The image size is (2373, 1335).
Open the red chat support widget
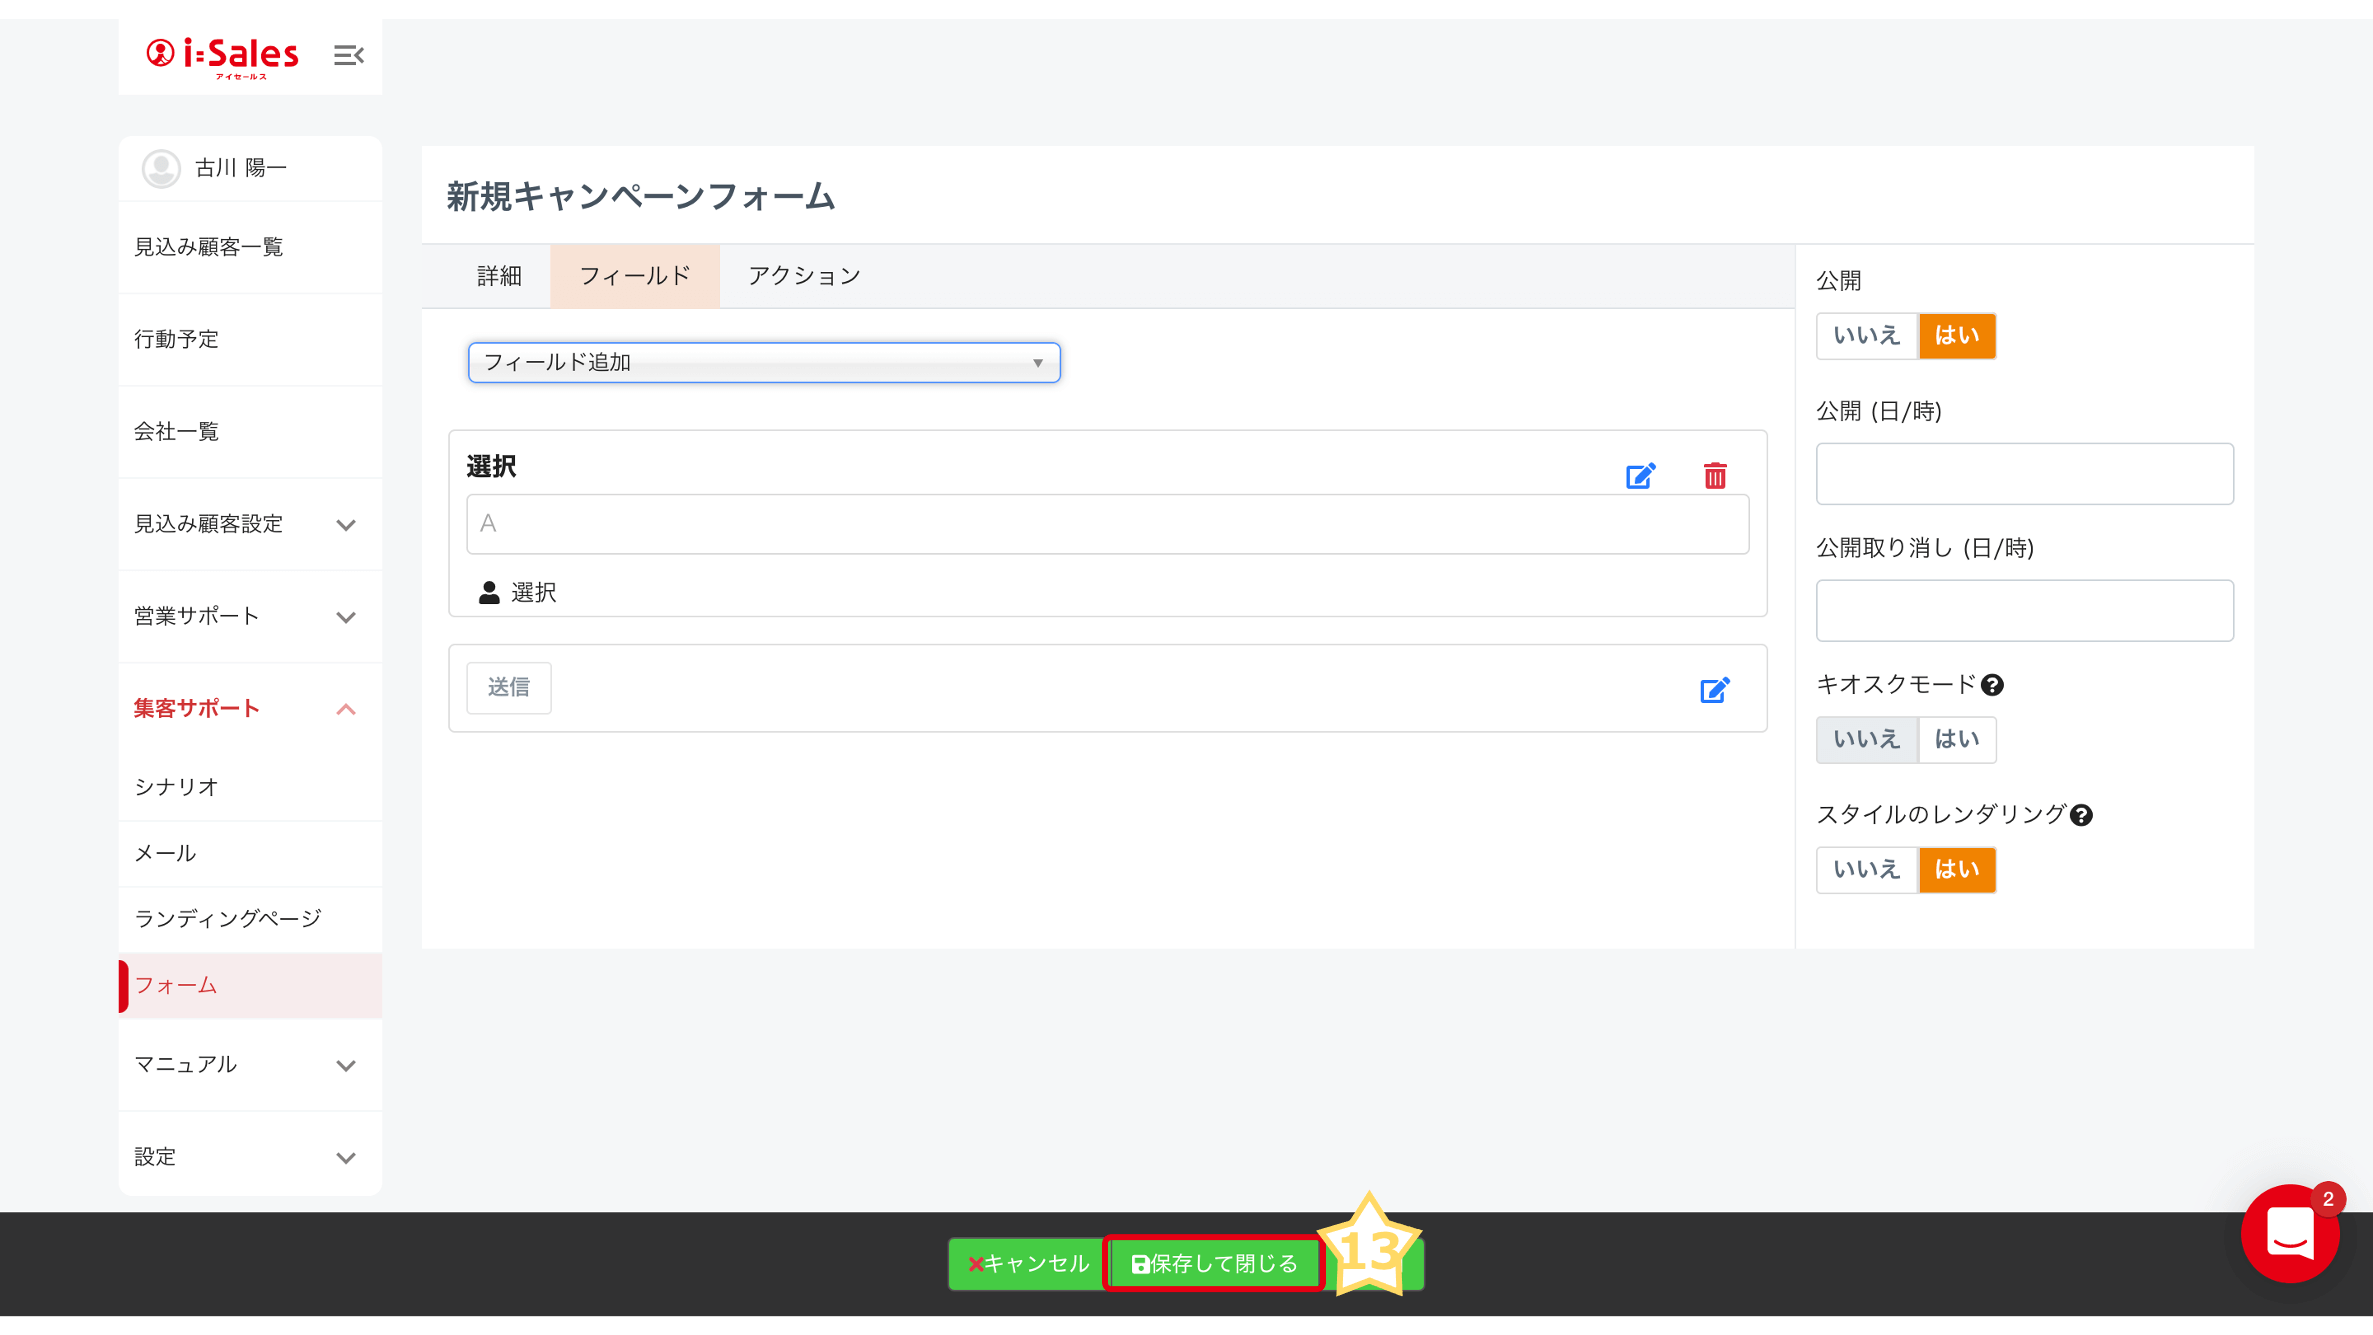(2290, 1233)
